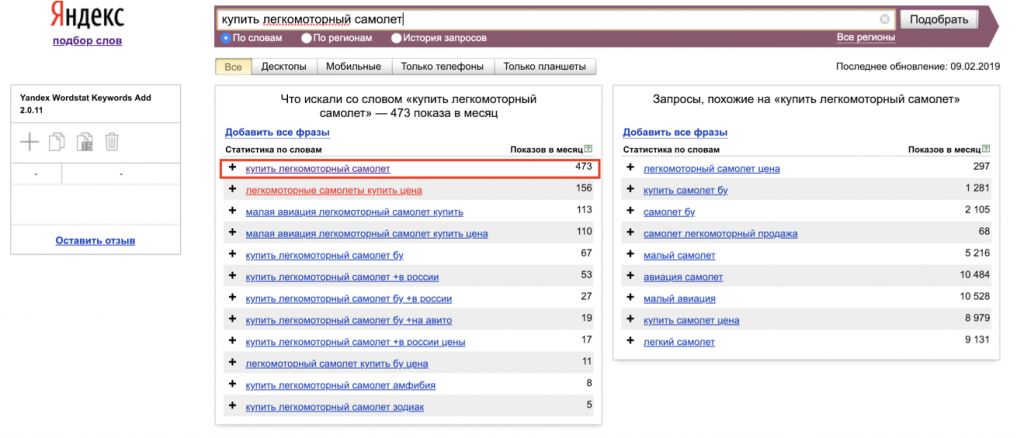This screenshot has width=1024, height=438.
Task: Click 'Добавить все фразы' in left results
Action: coord(278,133)
